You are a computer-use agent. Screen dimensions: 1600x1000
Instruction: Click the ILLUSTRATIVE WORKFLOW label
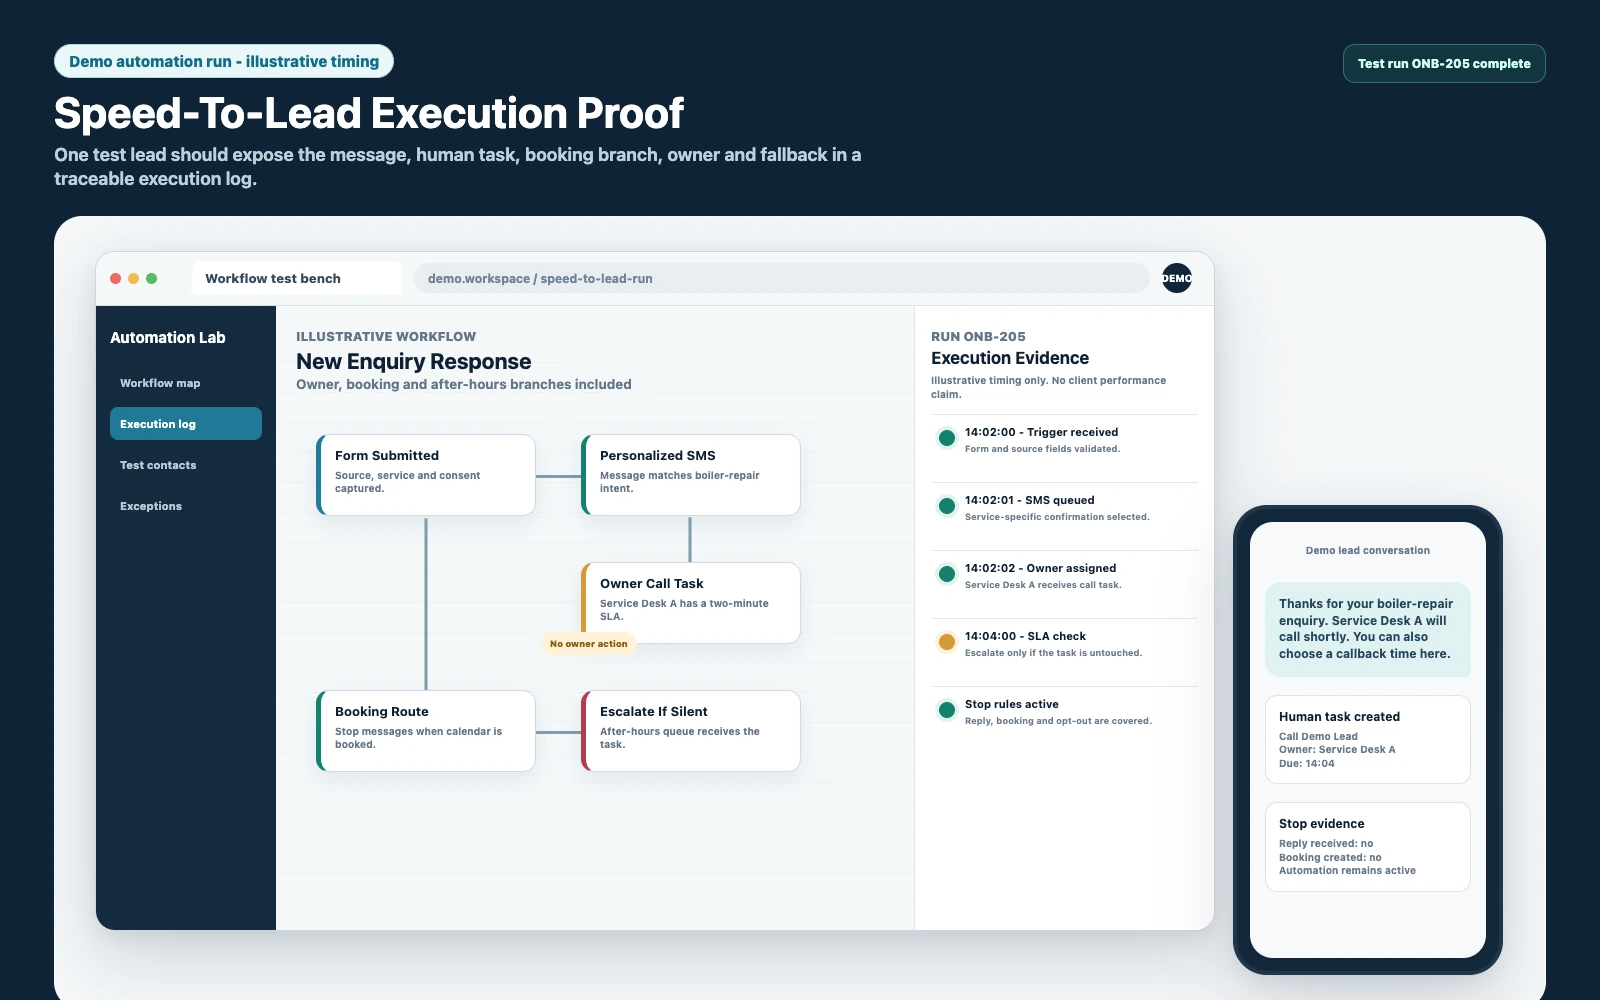[x=386, y=337]
